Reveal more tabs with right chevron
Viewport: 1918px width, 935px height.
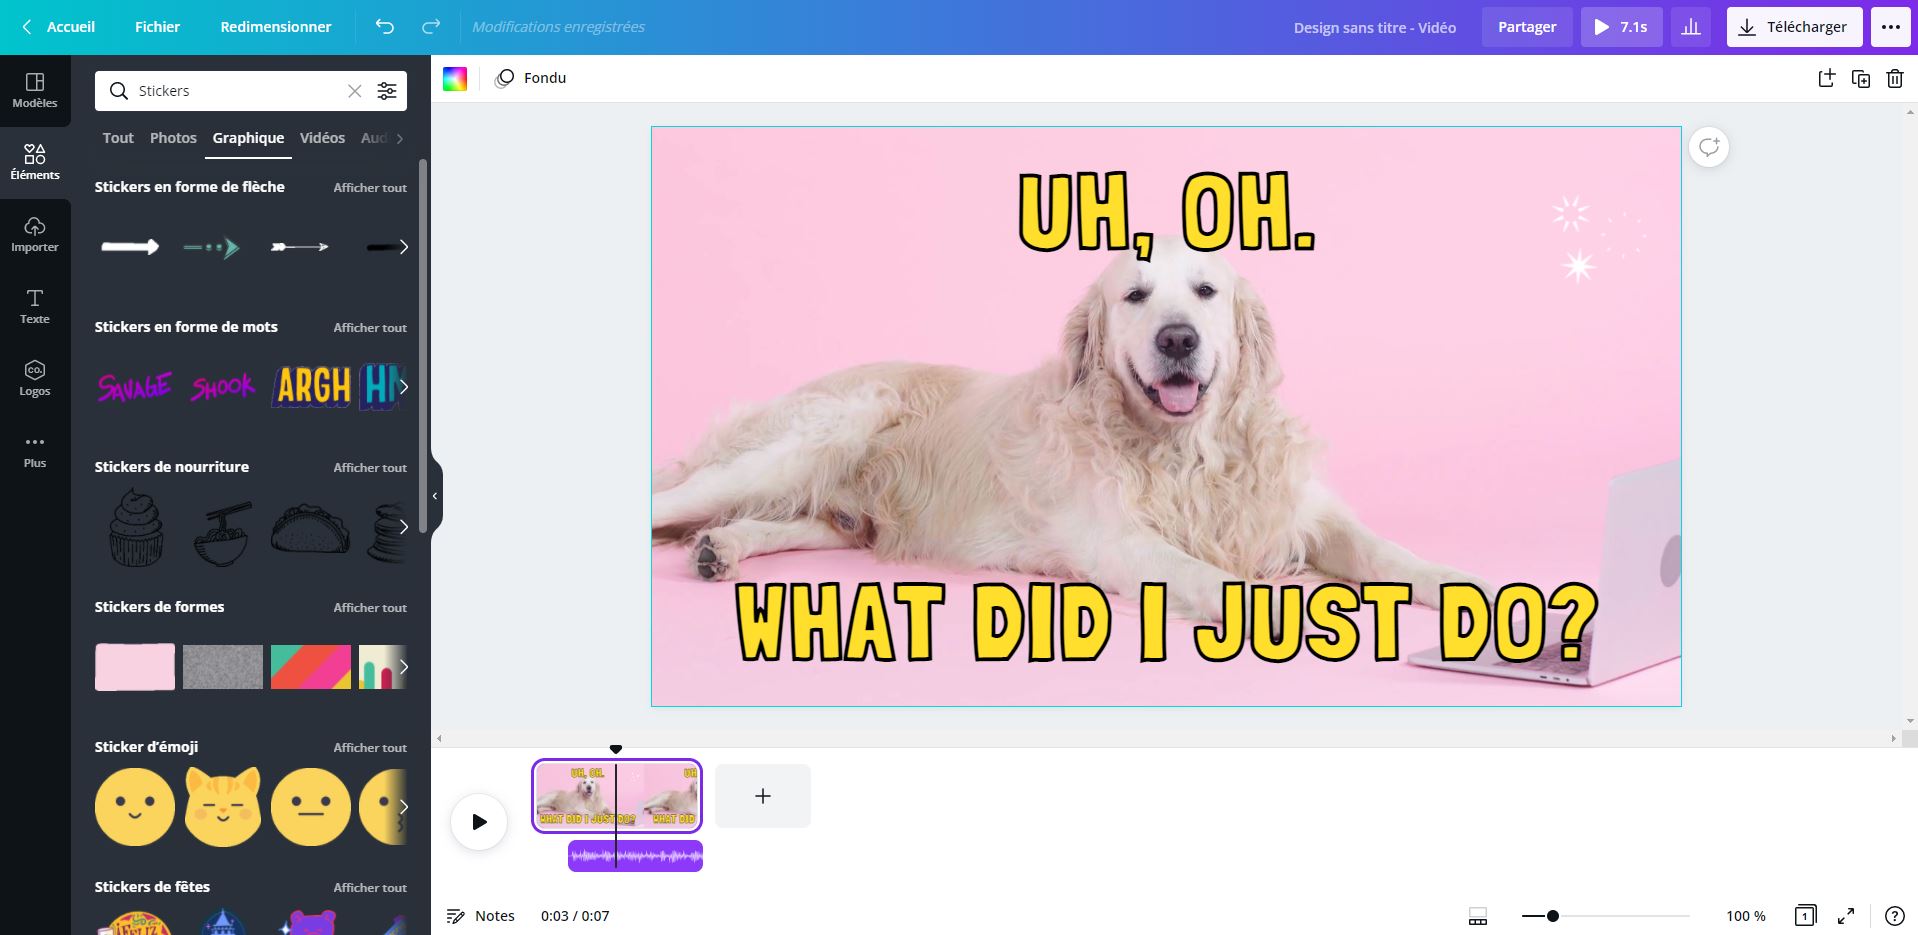tap(400, 138)
